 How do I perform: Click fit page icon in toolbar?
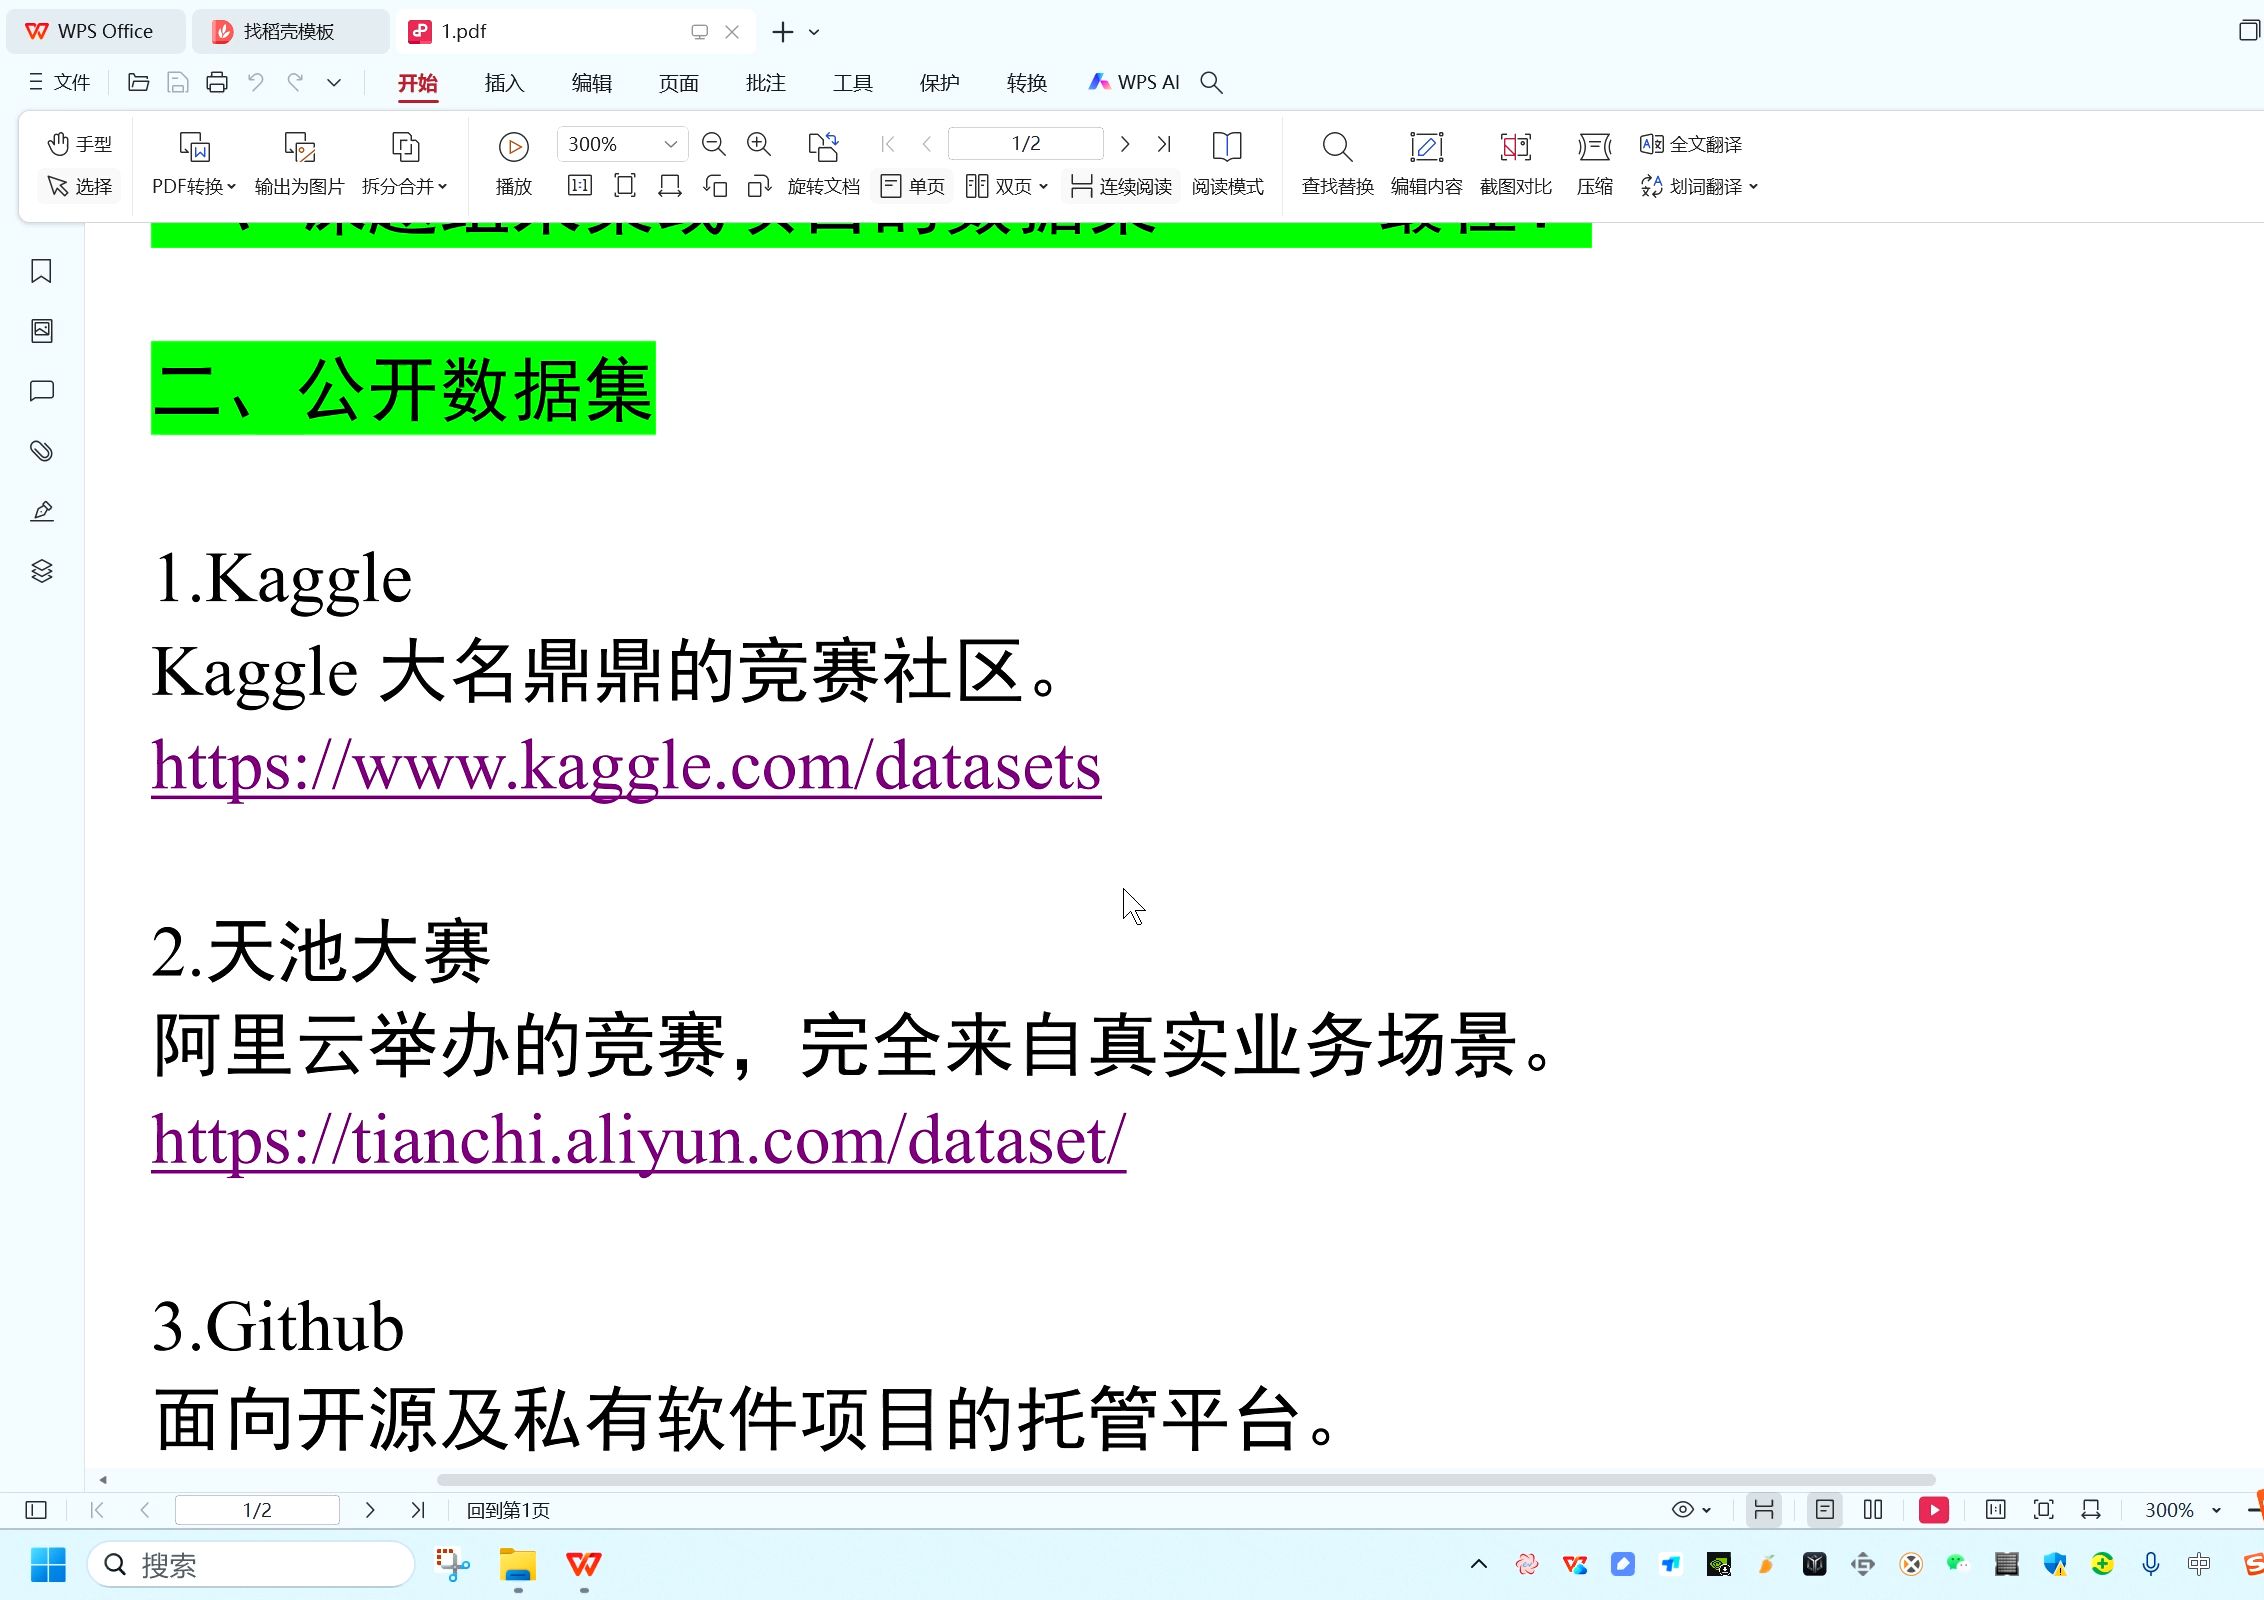click(625, 185)
